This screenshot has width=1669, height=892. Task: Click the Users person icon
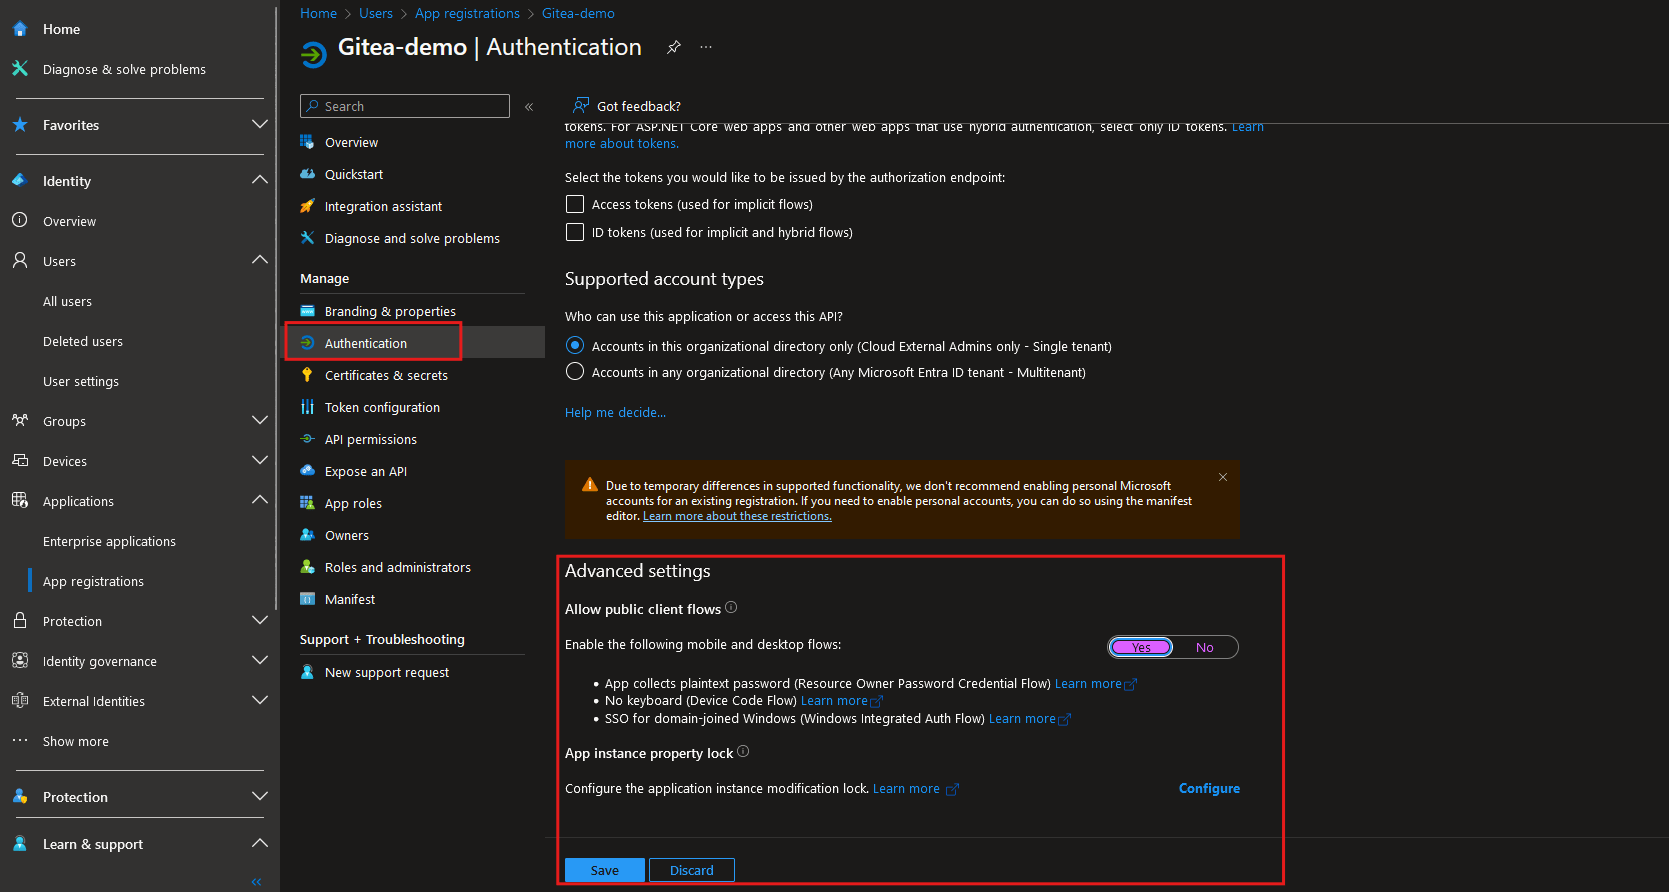pos(20,261)
